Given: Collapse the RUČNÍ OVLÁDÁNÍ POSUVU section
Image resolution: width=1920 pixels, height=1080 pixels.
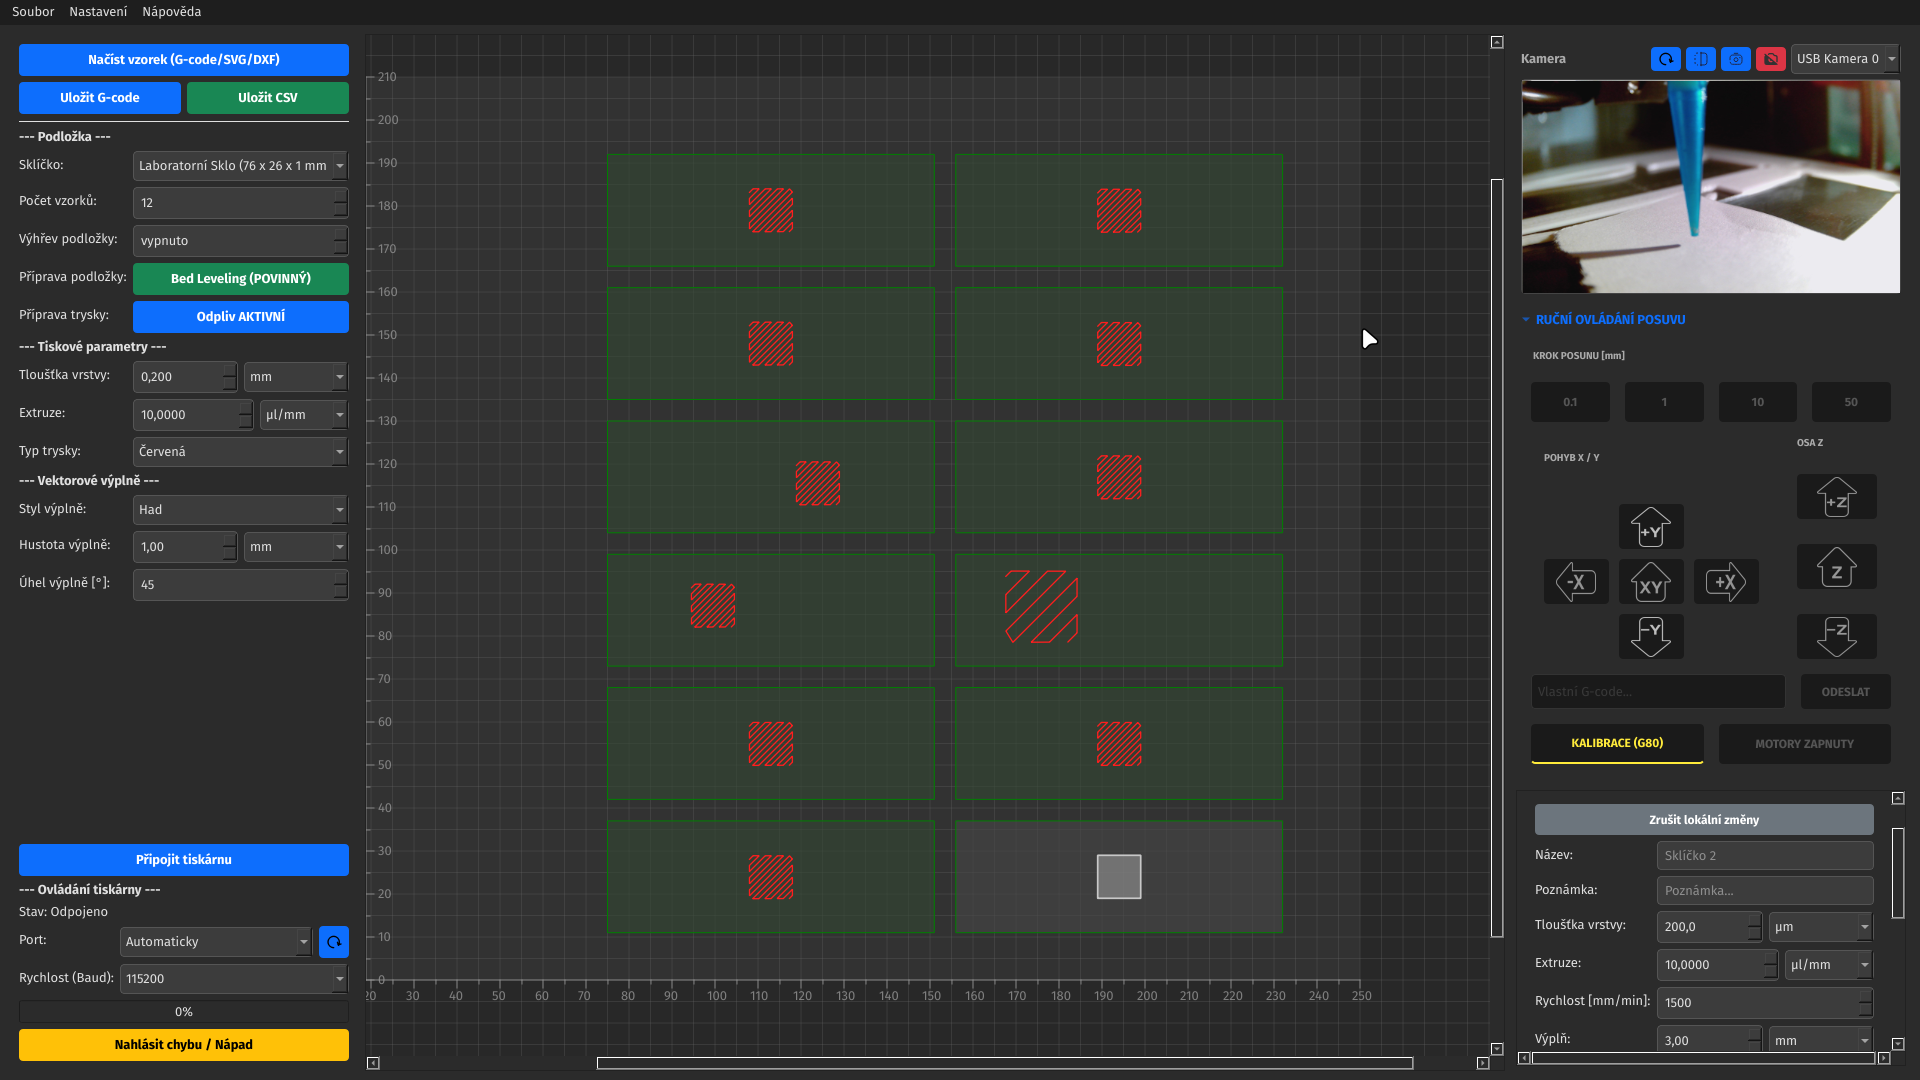Looking at the screenshot, I should (1610, 320).
